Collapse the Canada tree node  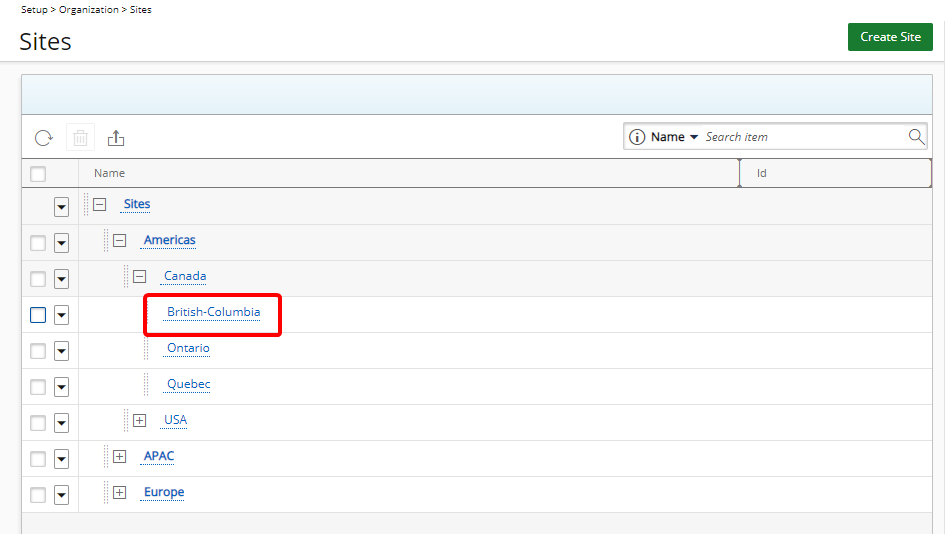(140, 276)
